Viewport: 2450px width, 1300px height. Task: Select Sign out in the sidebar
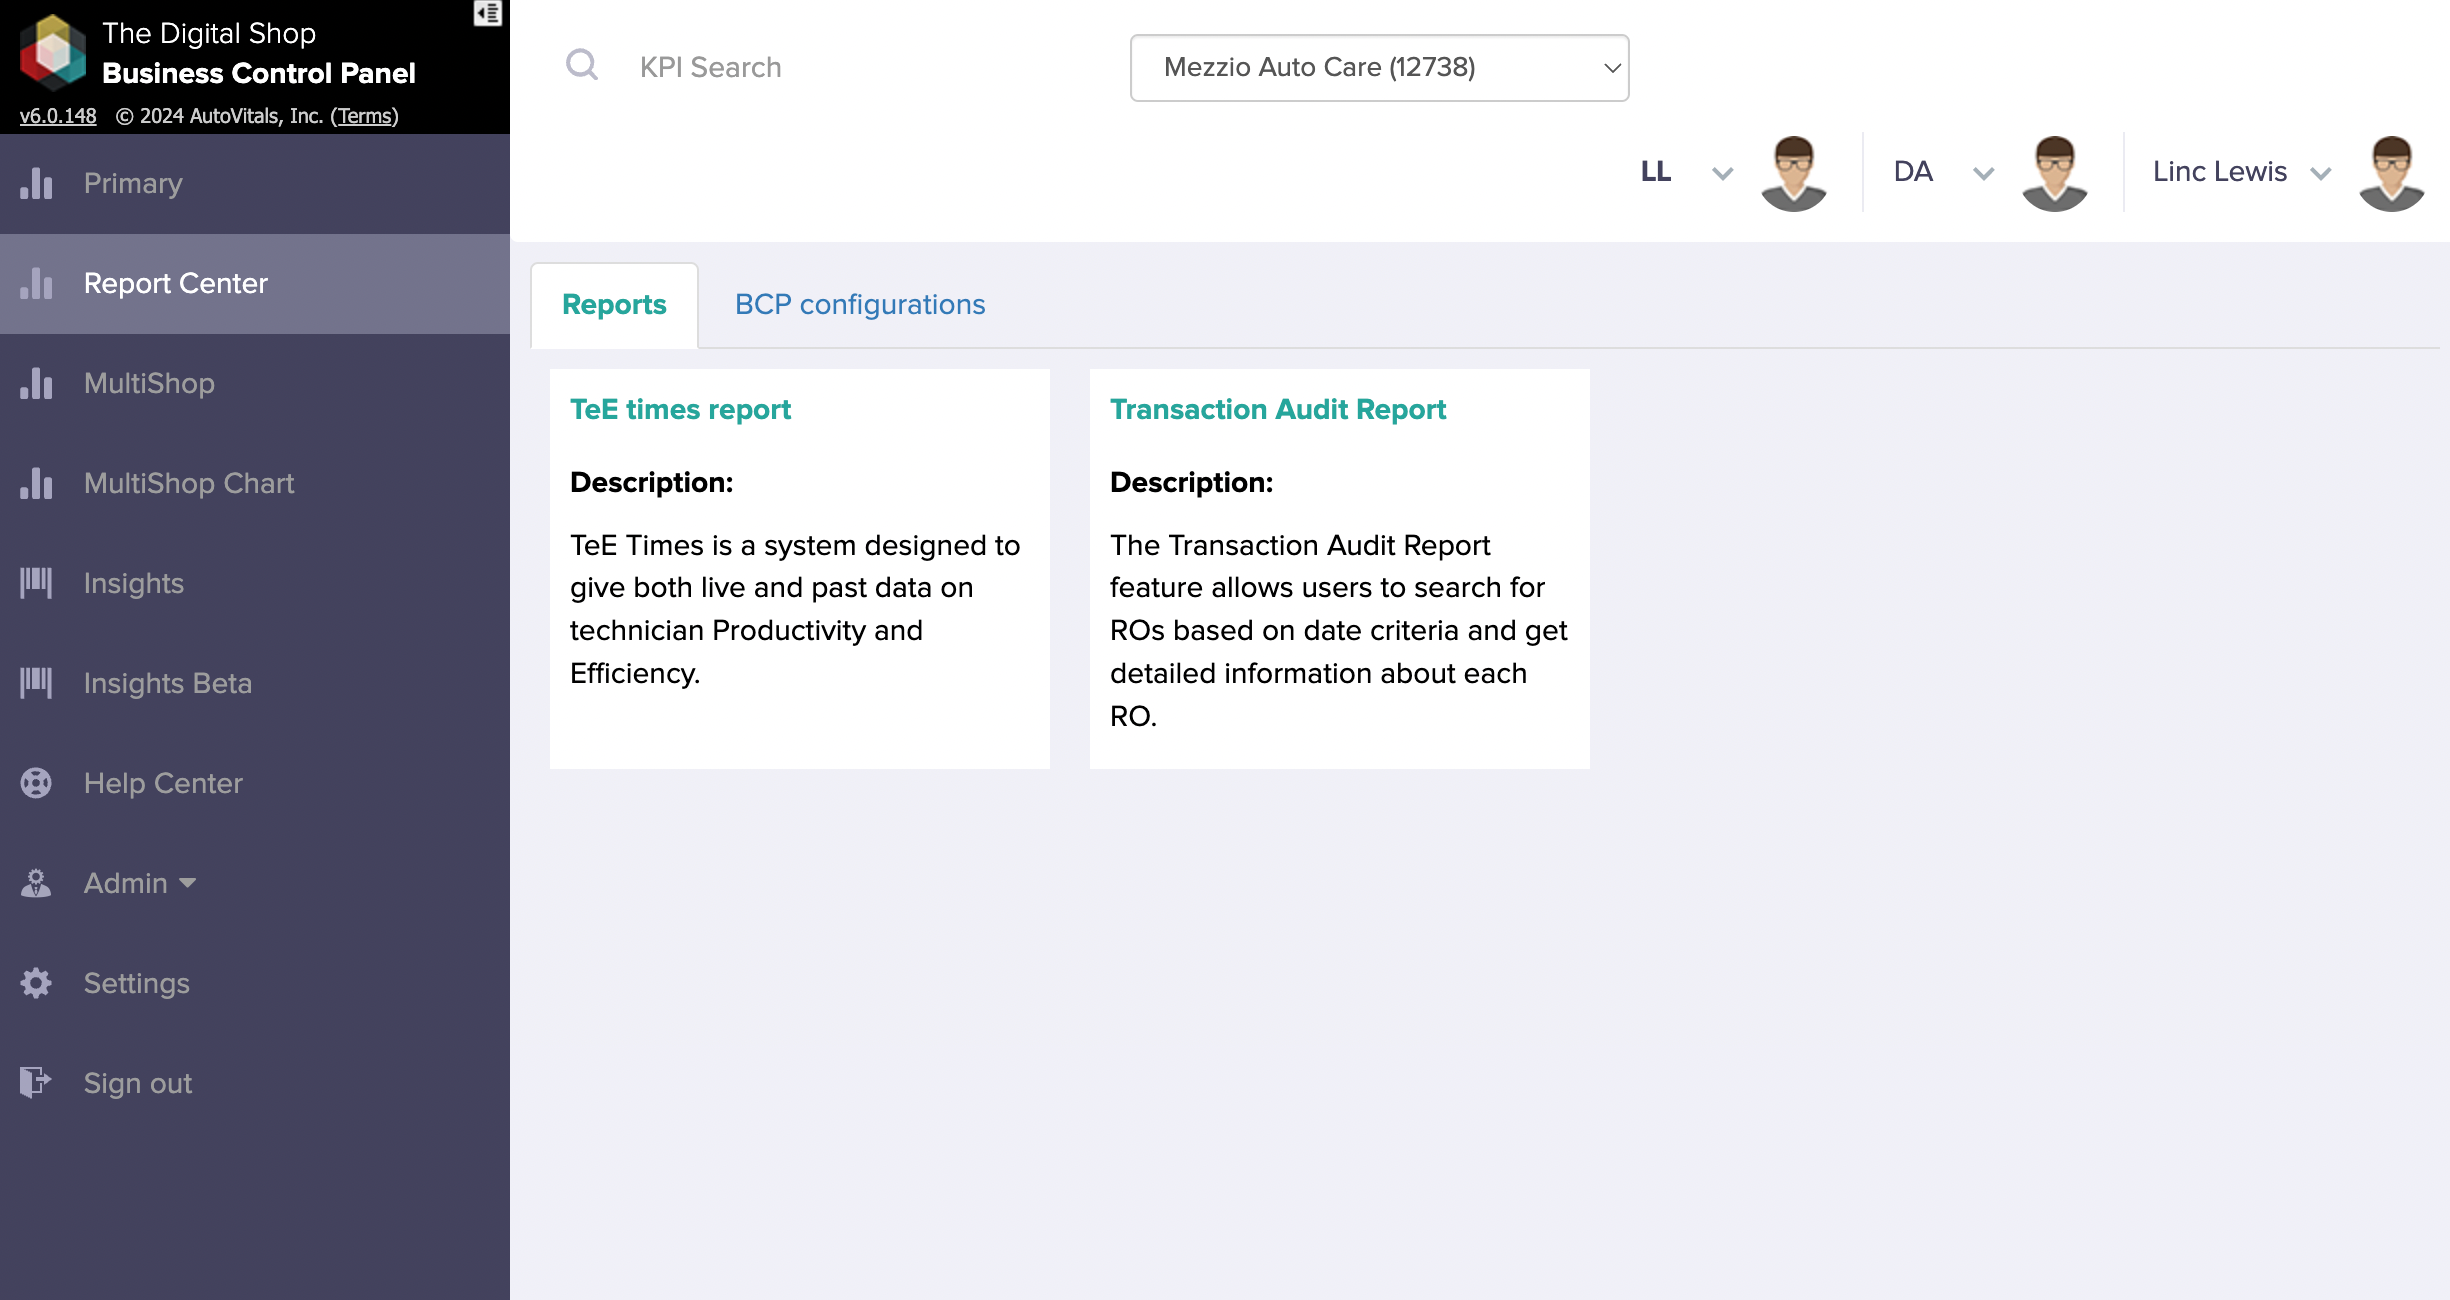[x=255, y=1084]
